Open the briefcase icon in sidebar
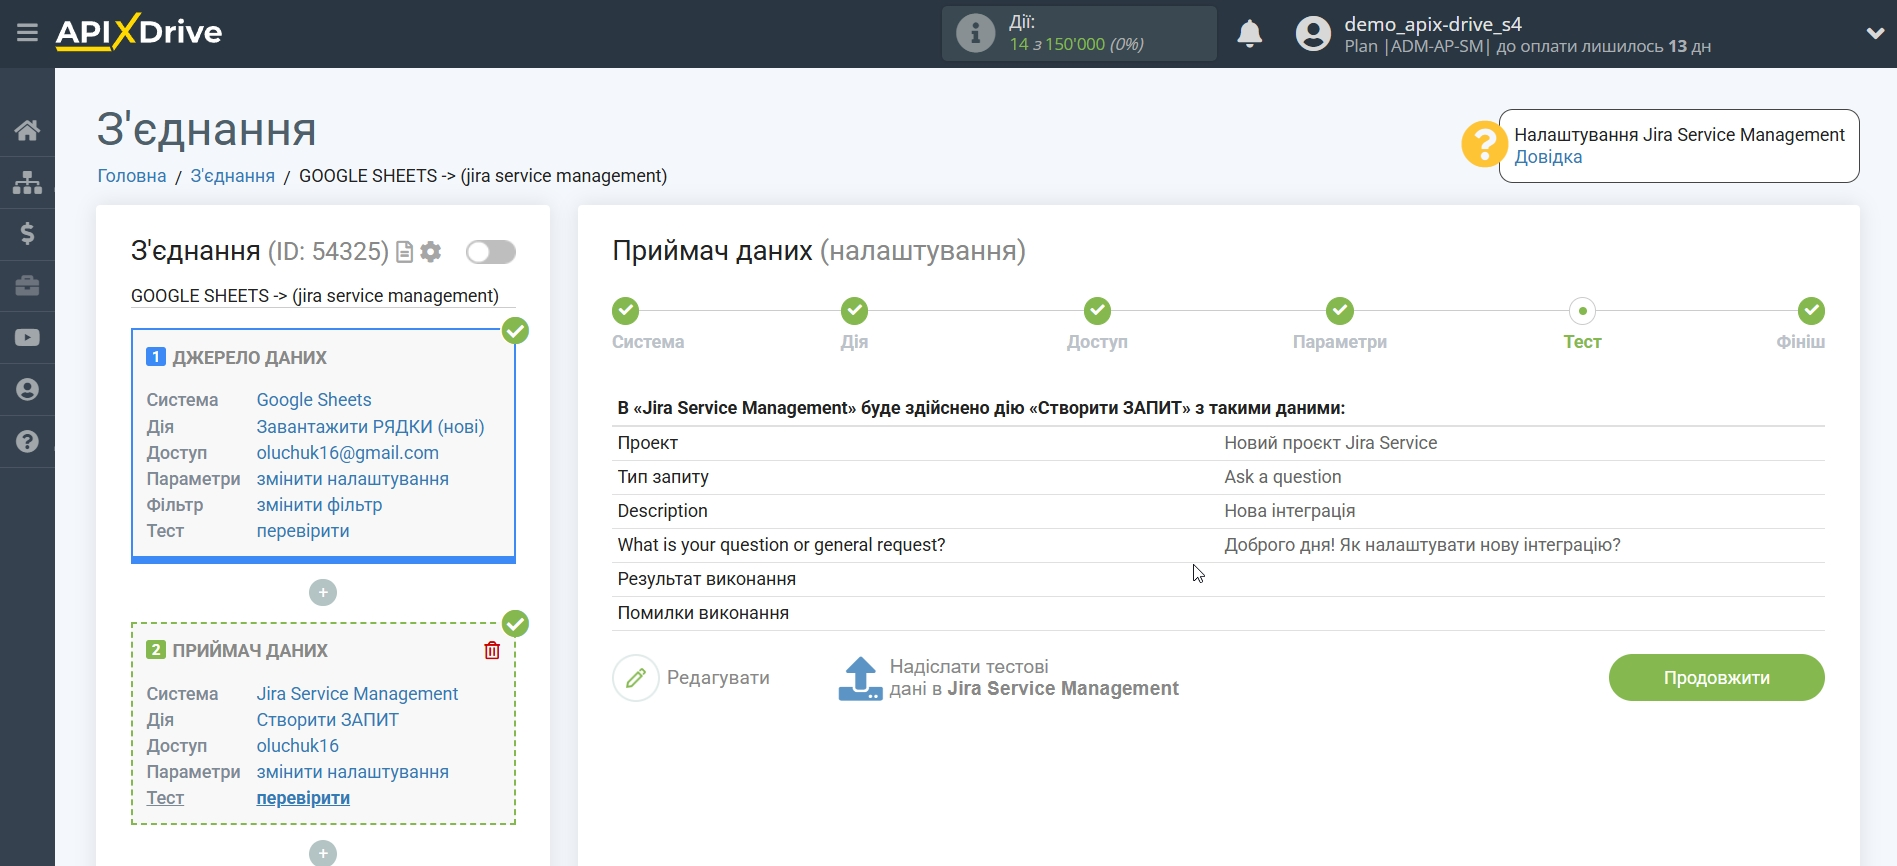 point(27,286)
